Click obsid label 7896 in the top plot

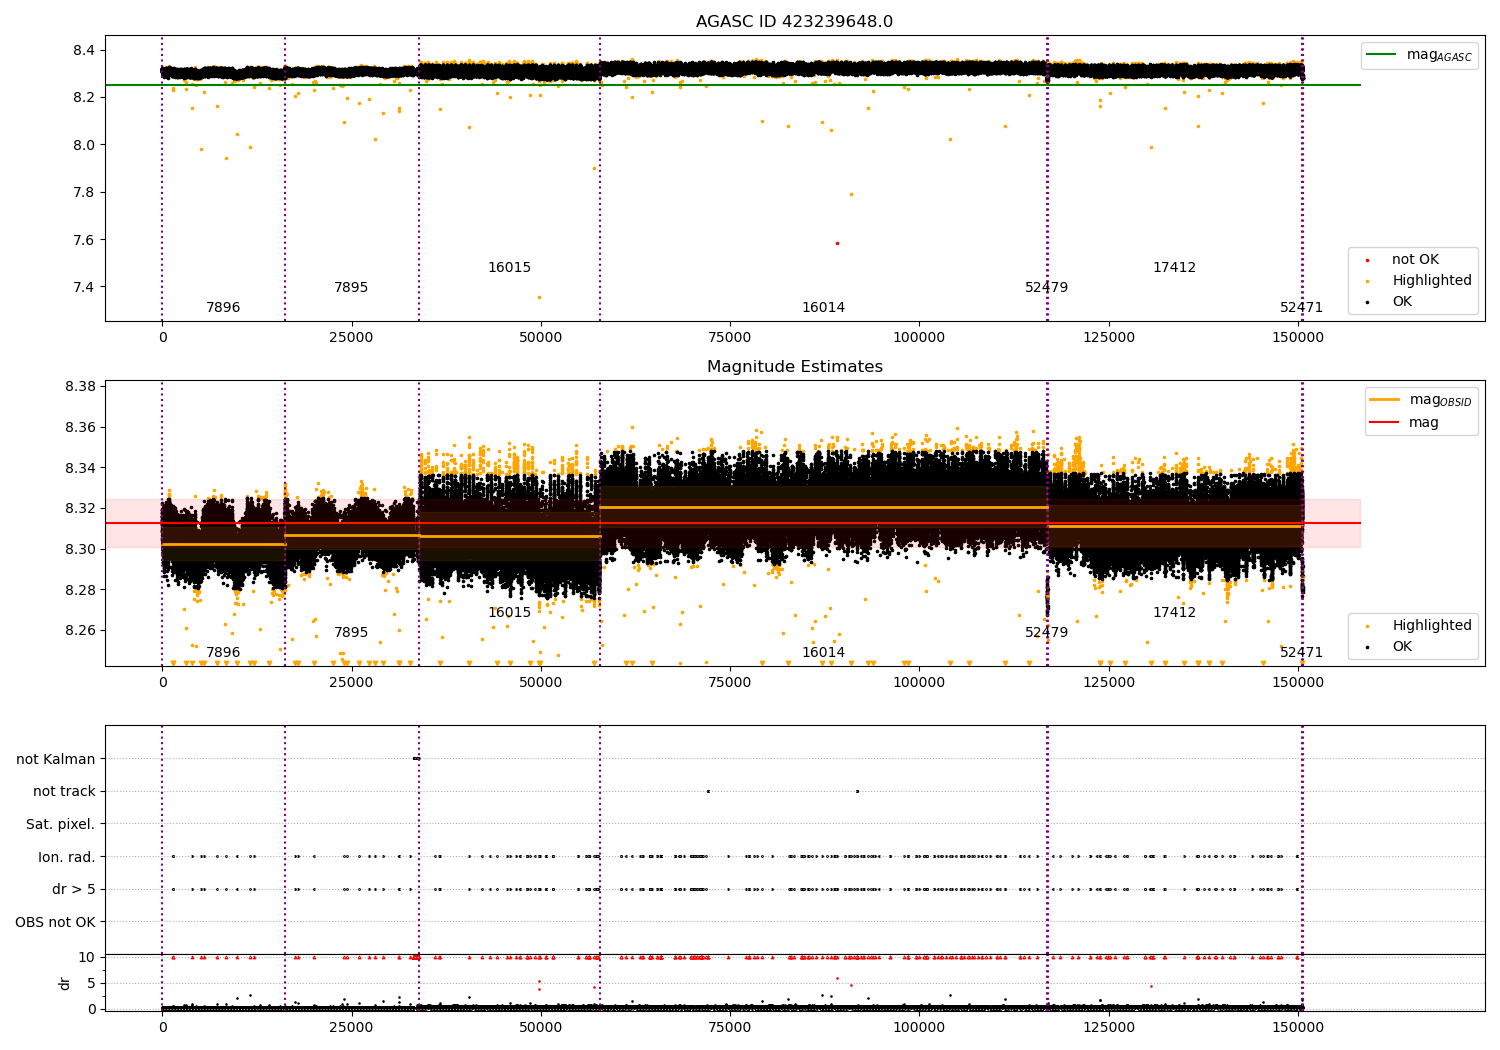223,308
